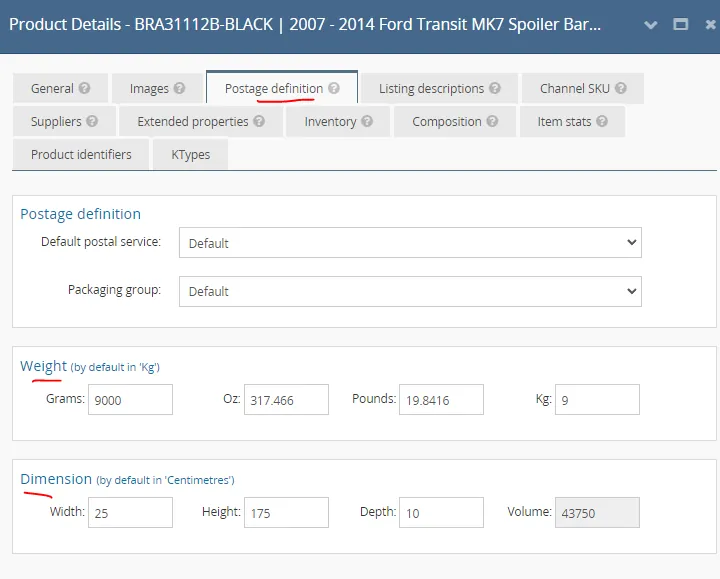Open the Product identifiers tab
The image size is (720, 579).
[81, 154]
